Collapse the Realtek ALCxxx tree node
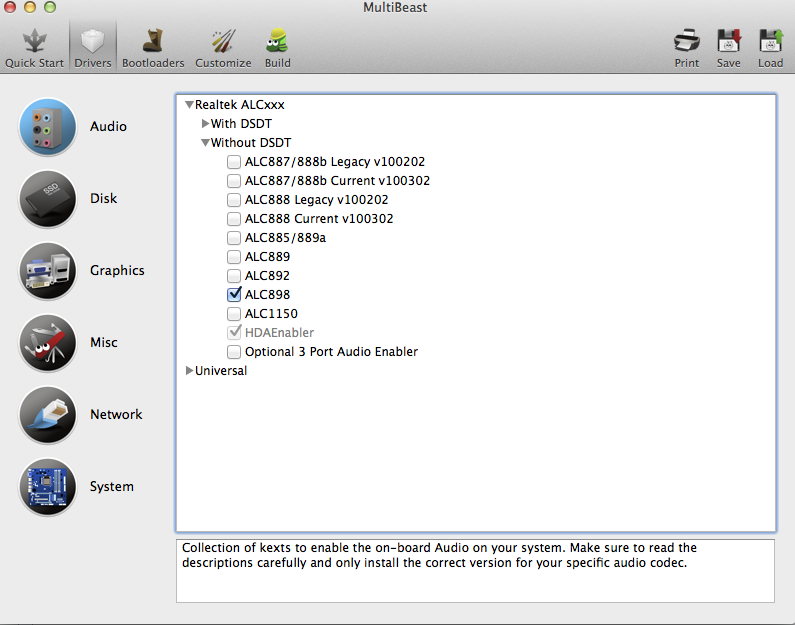Image resolution: width=795 pixels, height=625 pixels. pos(189,105)
